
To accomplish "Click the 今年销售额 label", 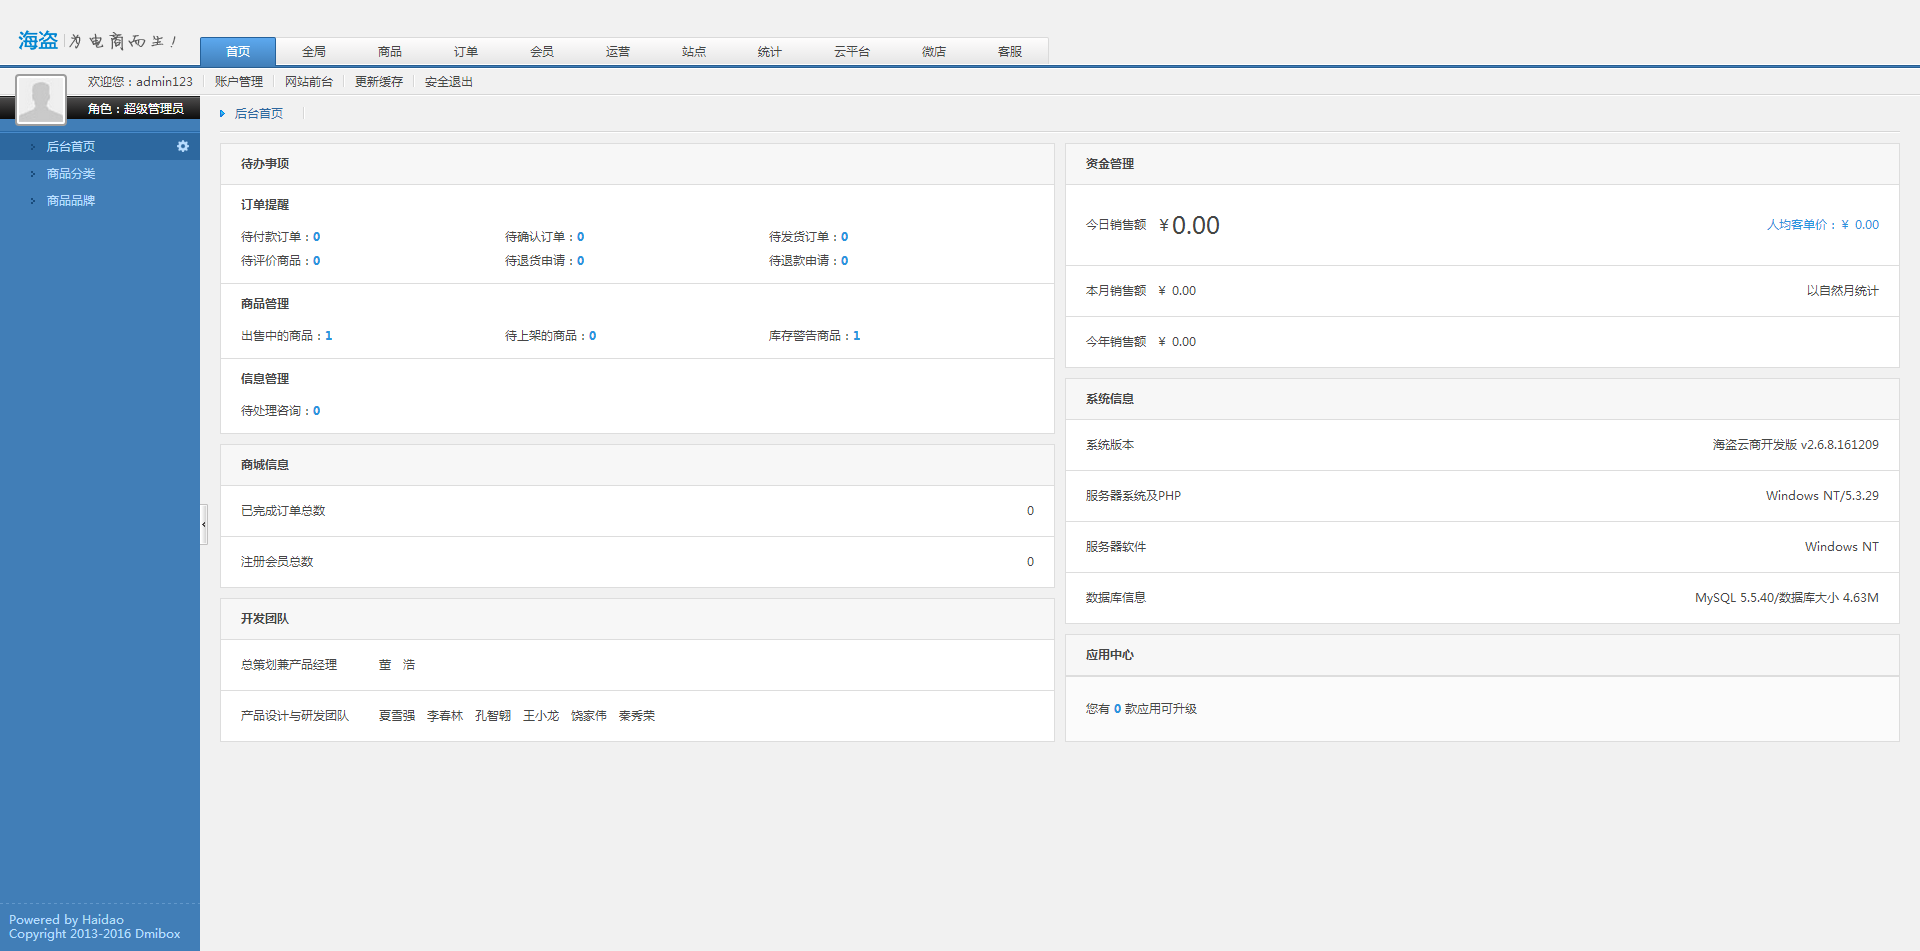I will [1116, 342].
